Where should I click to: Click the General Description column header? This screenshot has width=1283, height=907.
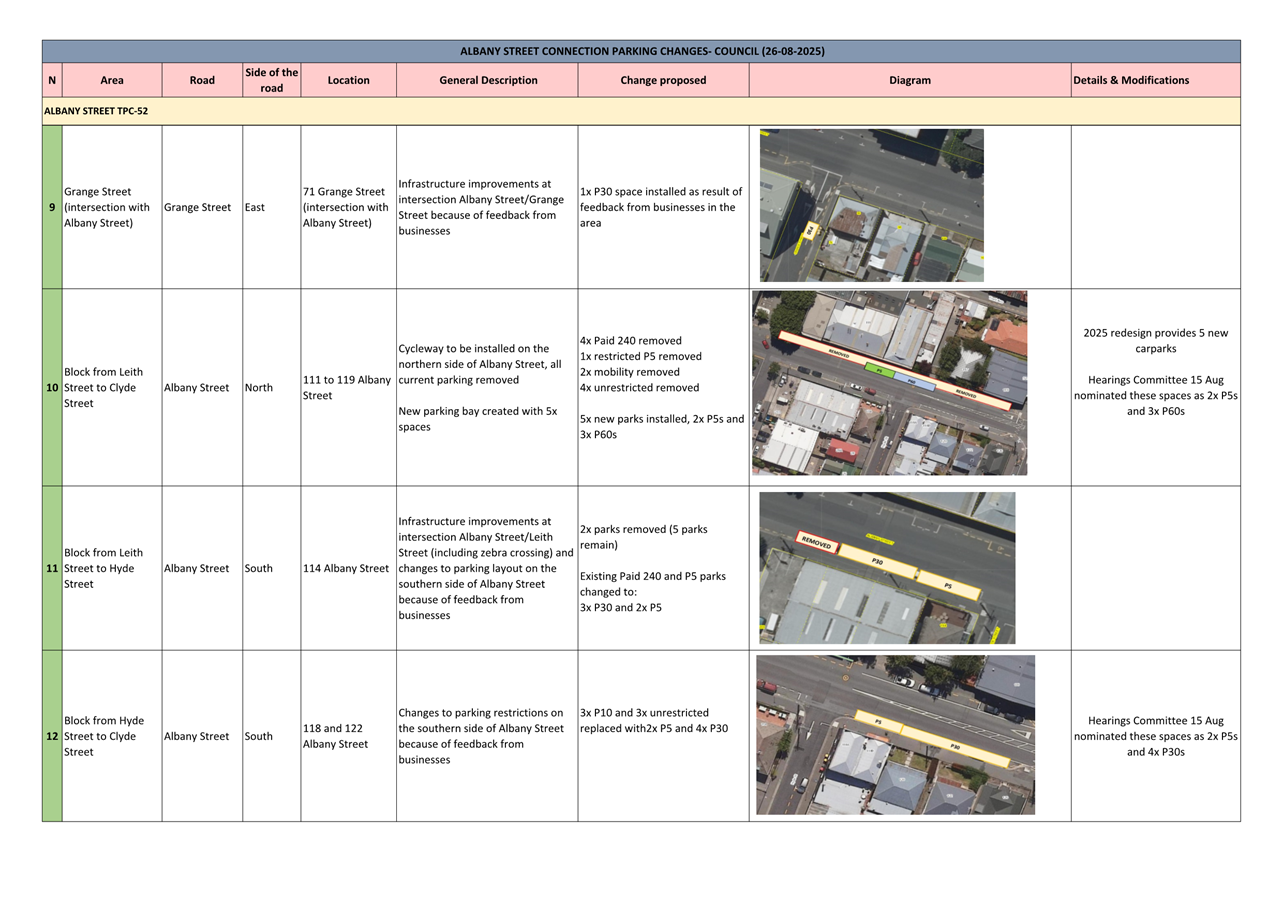click(x=488, y=80)
